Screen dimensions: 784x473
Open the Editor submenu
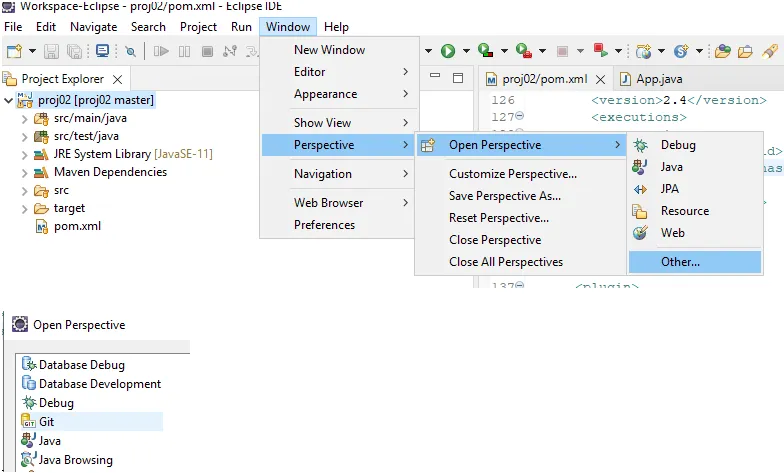[x=339, y=72]
